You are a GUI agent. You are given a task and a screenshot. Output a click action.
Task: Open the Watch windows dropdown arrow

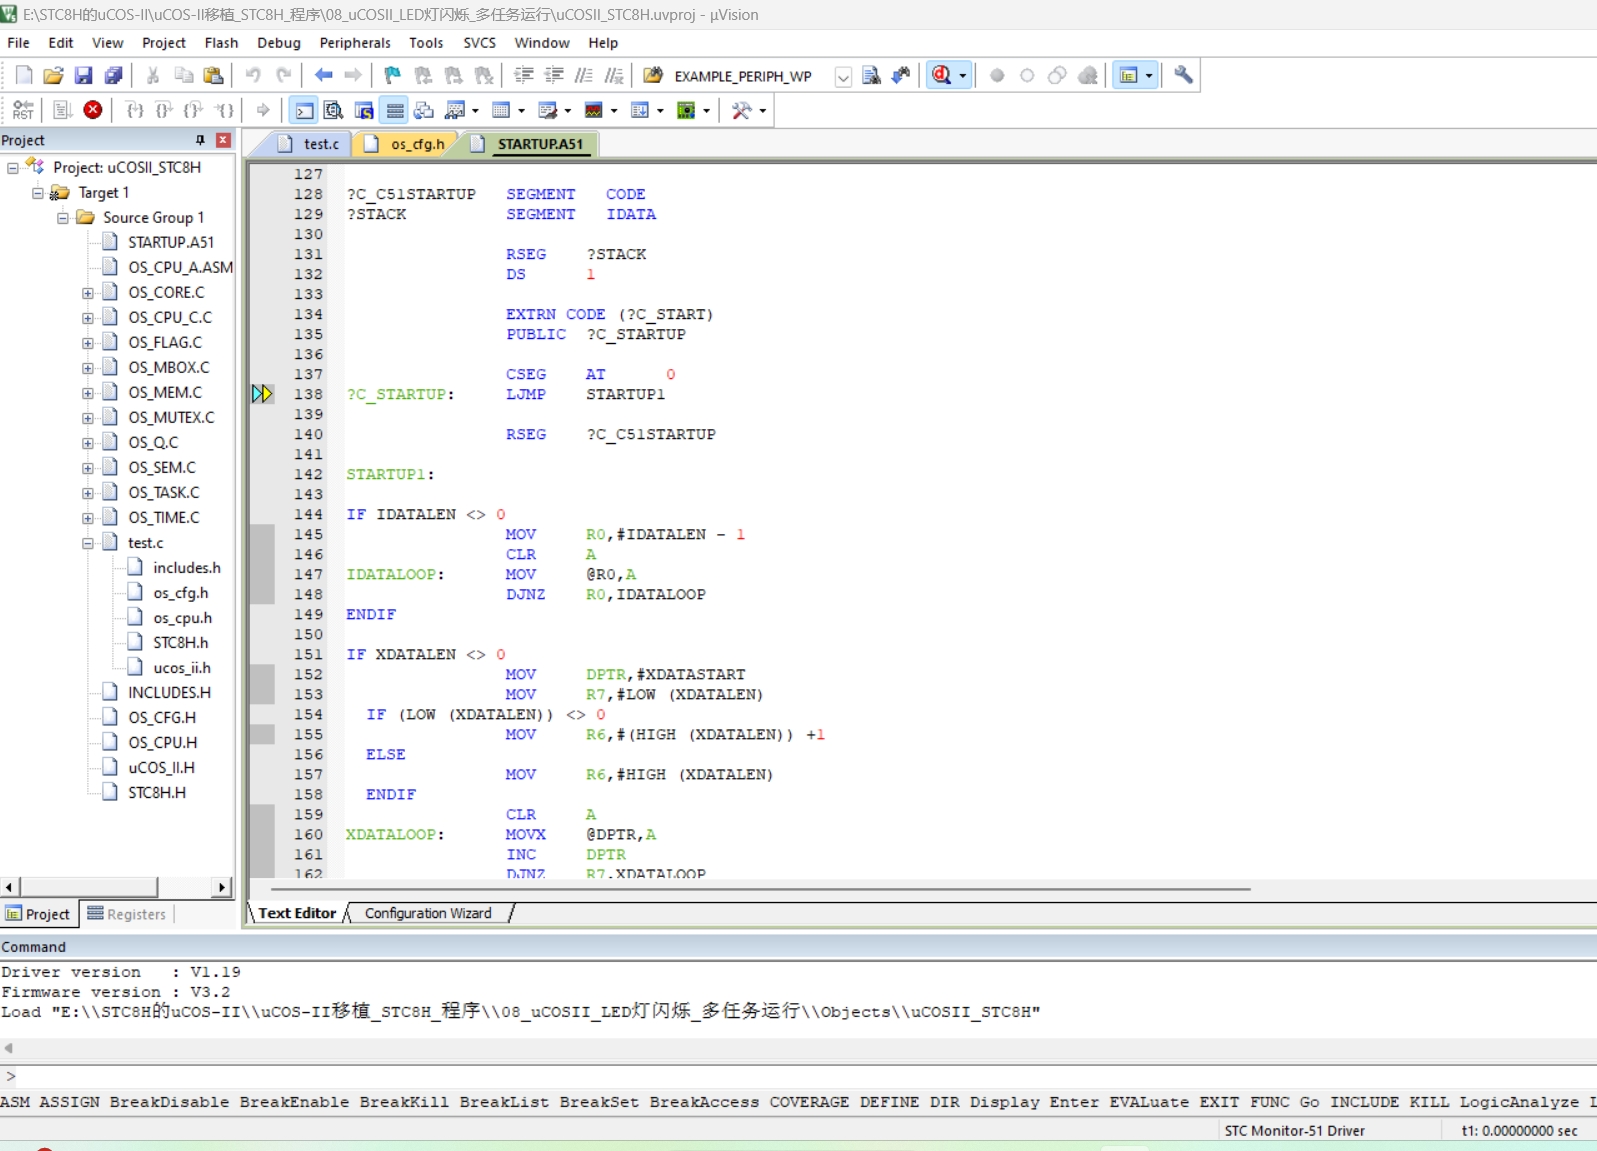click(475, 111)
